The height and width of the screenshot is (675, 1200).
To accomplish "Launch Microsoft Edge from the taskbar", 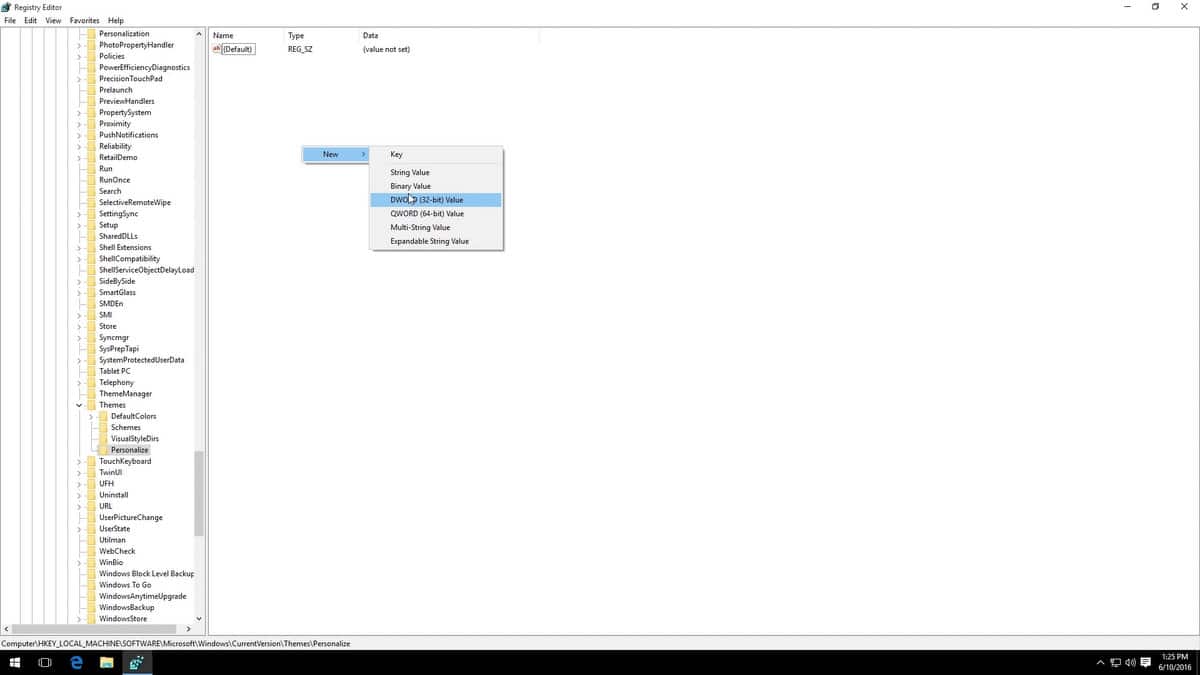I will [76, 662].
